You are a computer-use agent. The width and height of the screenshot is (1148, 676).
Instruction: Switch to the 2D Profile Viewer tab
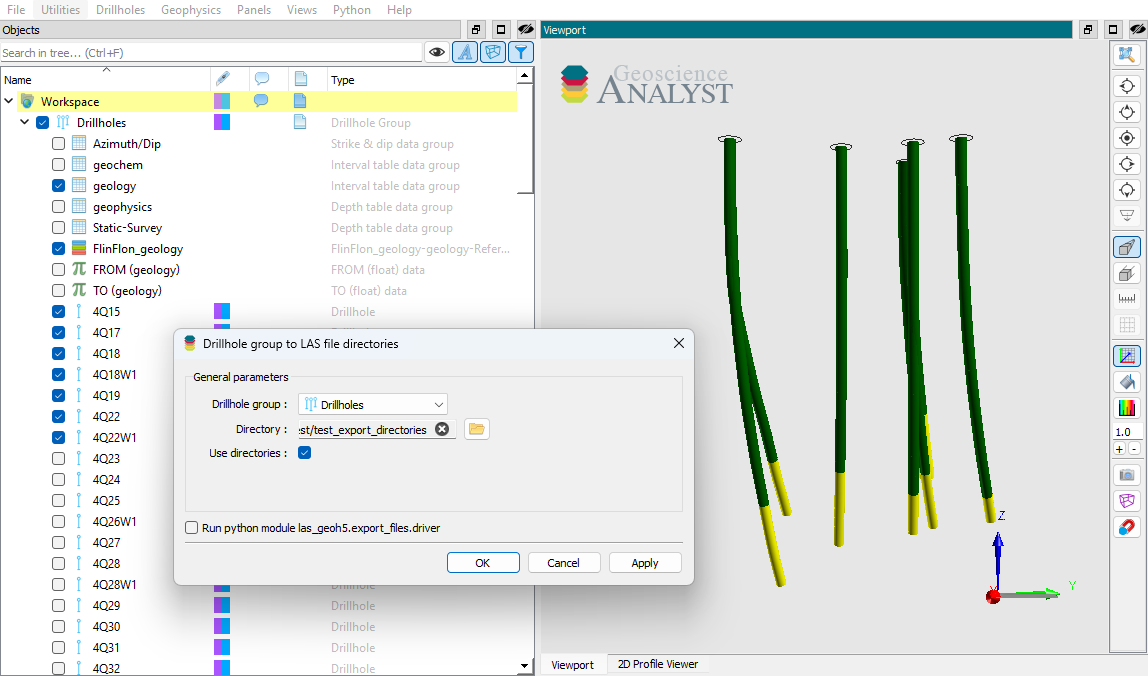pos(657,664)
